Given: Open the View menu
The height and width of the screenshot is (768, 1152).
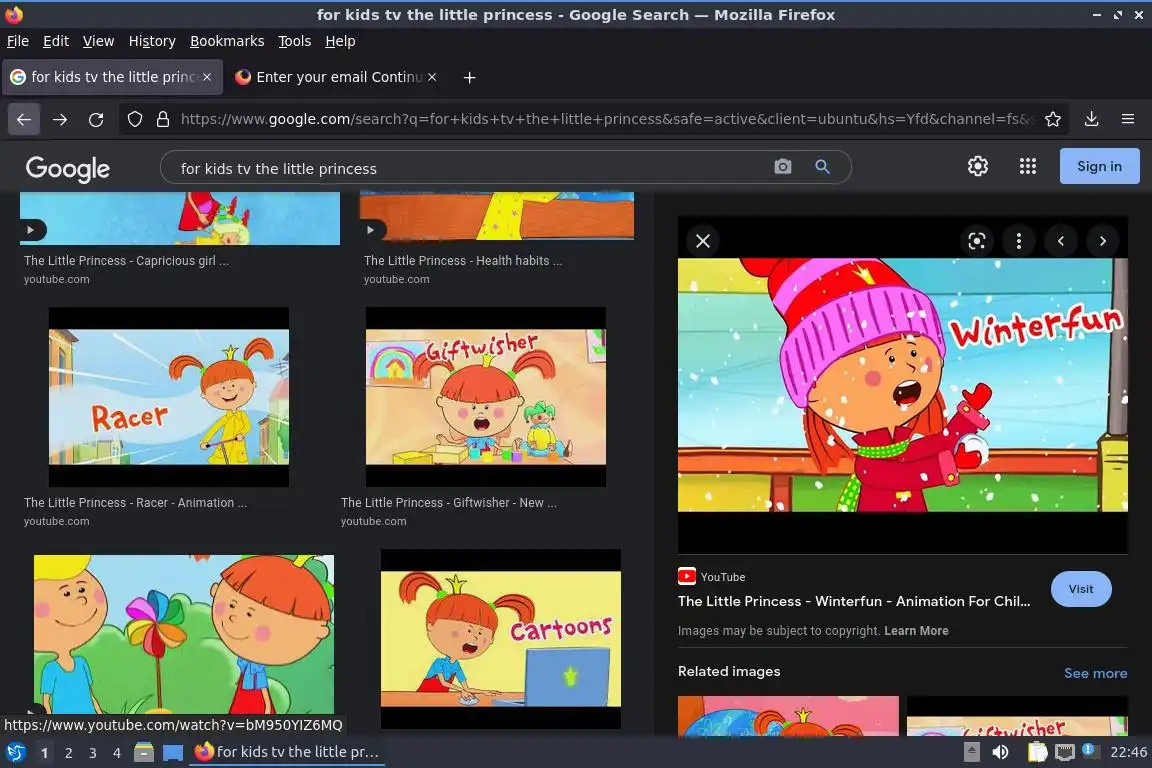Looking at the screenshot, I should pyautogui.click(x=98, y=41).
